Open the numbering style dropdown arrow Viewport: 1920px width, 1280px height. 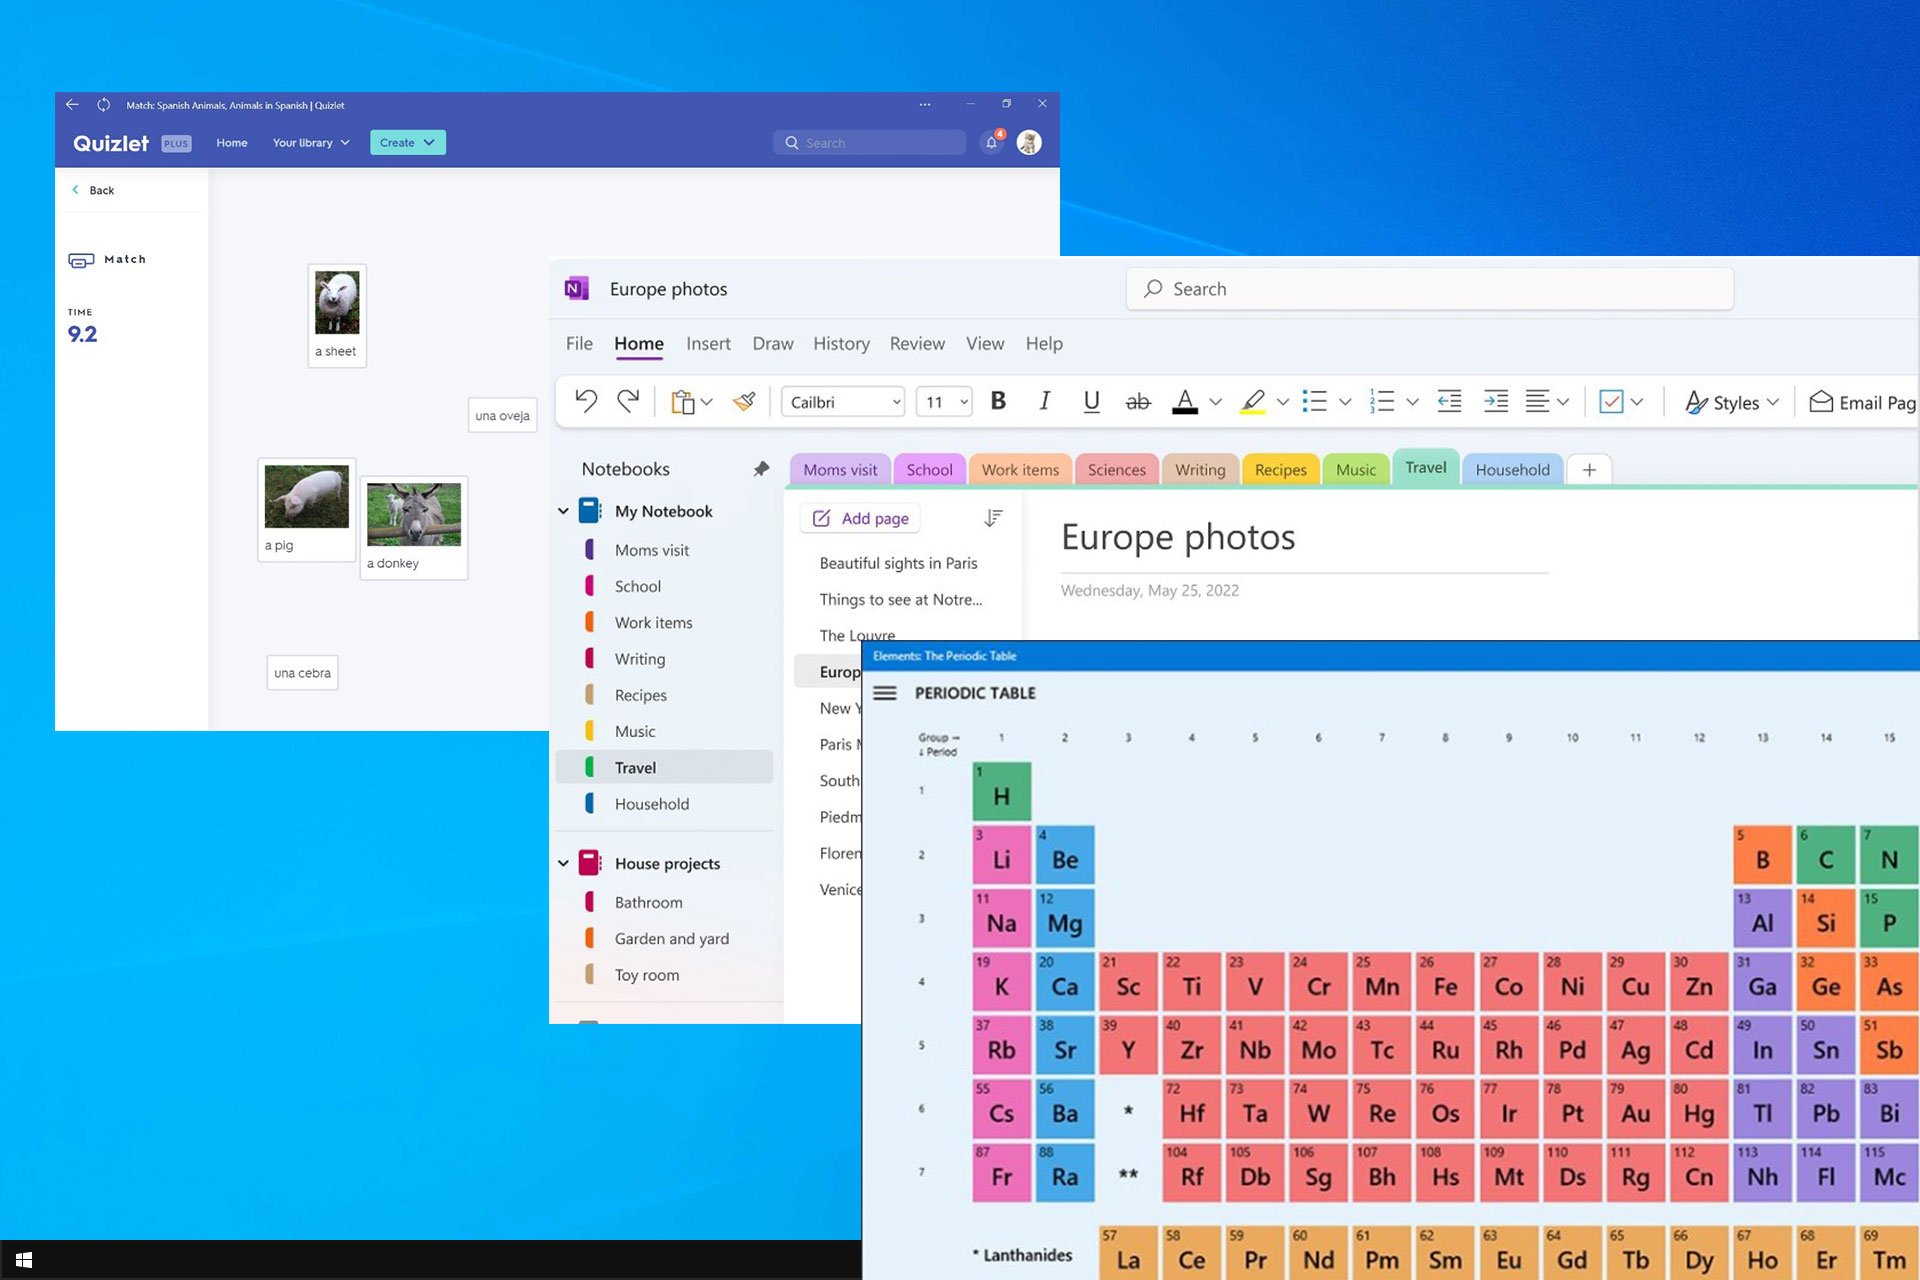tap(1412, 402)
